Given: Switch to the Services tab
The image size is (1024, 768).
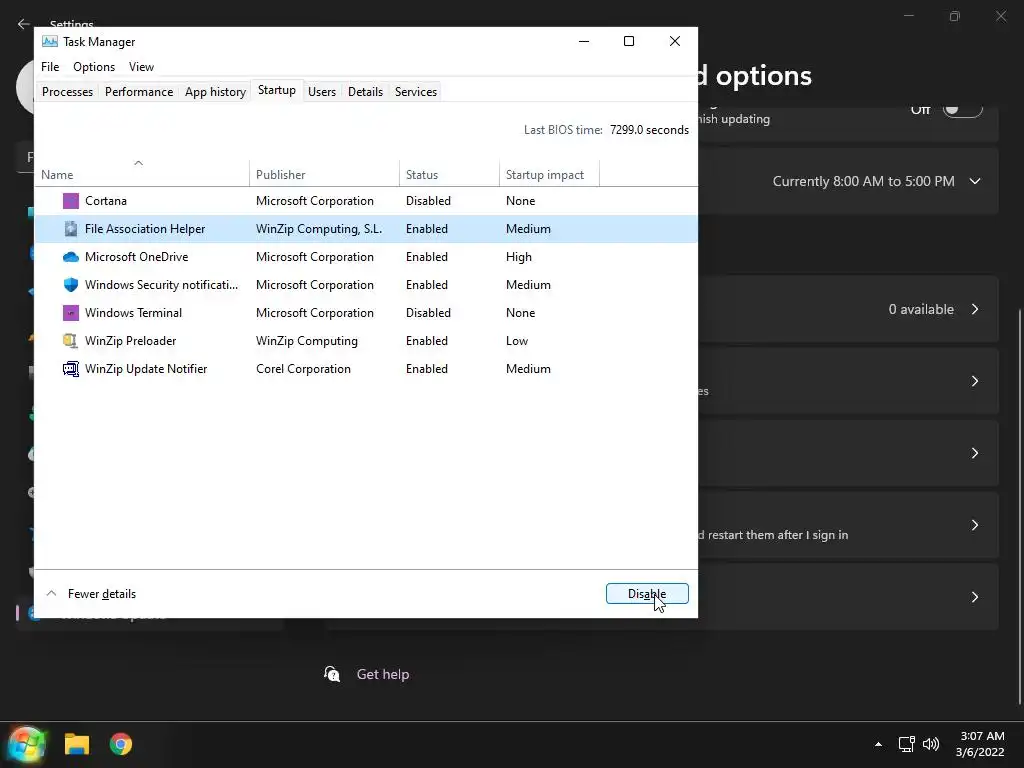Looking at the screenshot, I should click(x=416, y=92).
